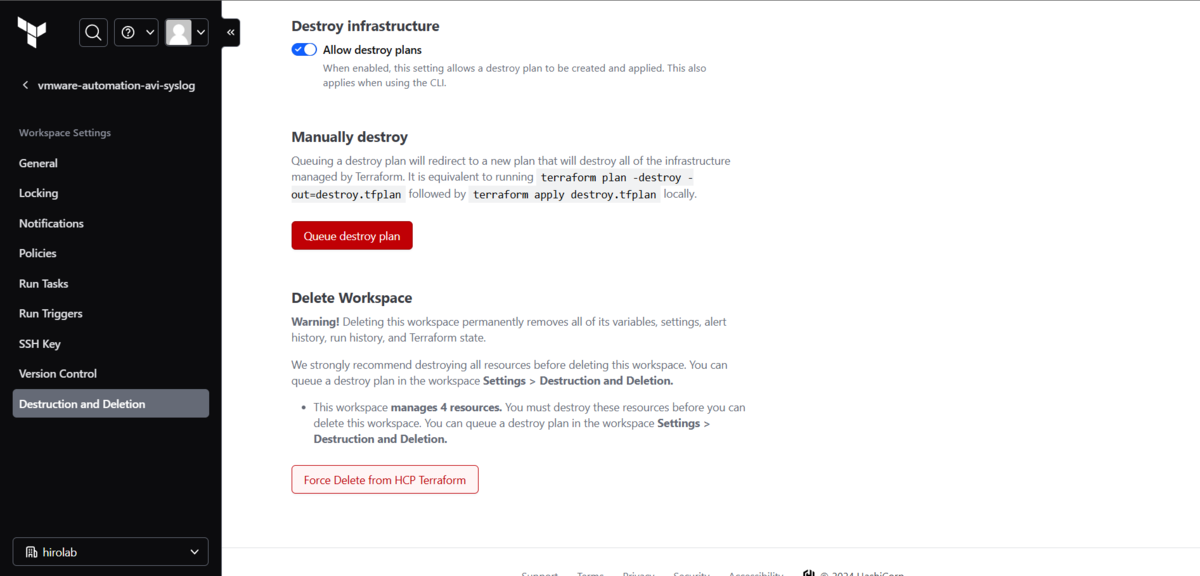
Task: Open hirolab organization switcher
Action: pyautogui.click(x=110, y=551)
